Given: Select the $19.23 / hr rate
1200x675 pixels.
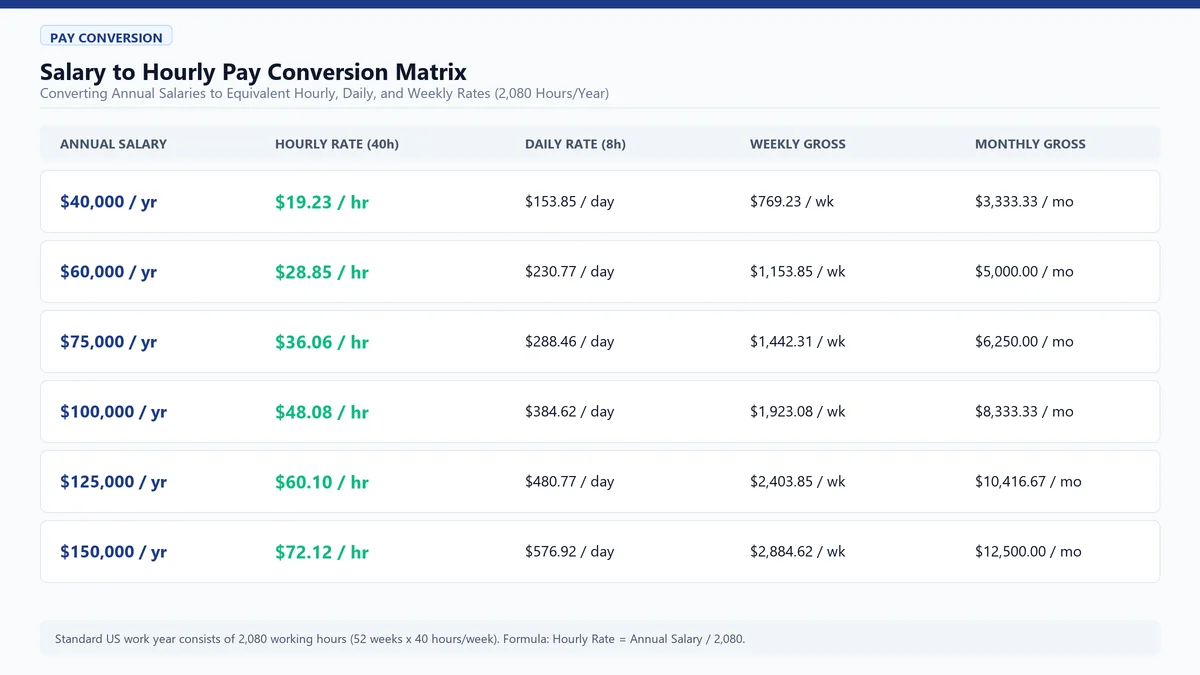Looking at the screenshot, I should point(322,202).
